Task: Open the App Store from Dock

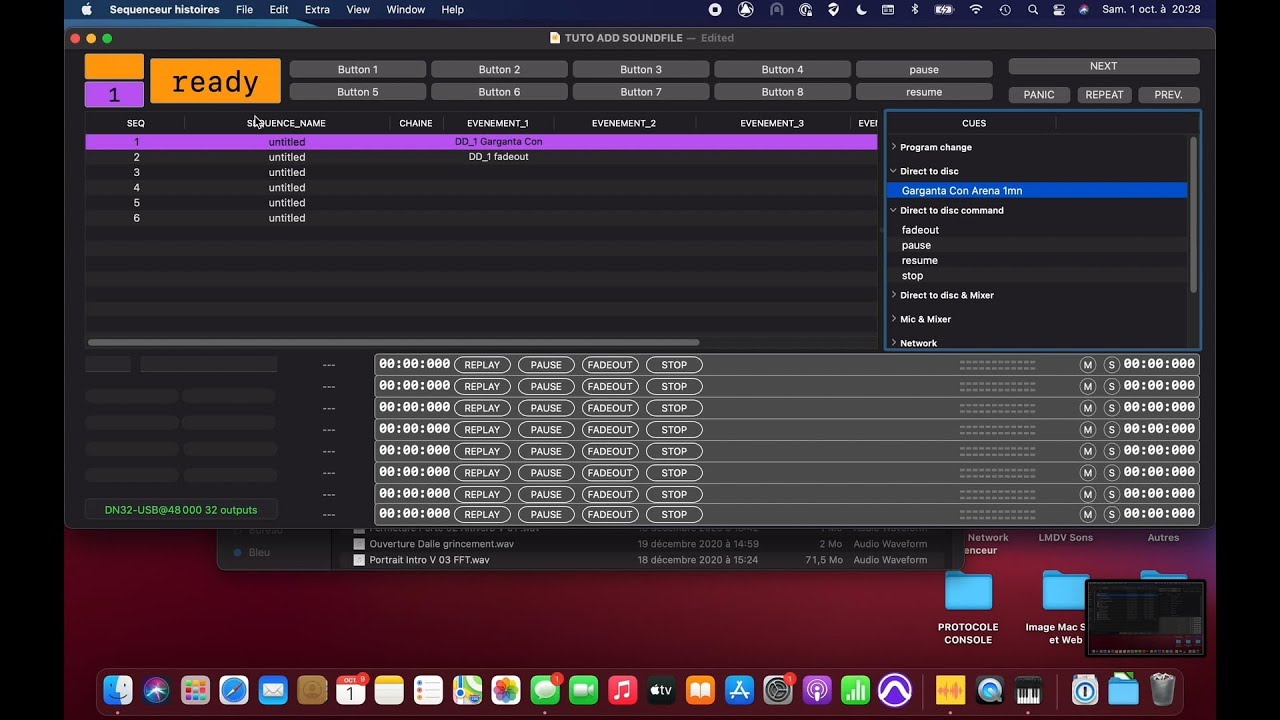Action: tap(739, 690)
